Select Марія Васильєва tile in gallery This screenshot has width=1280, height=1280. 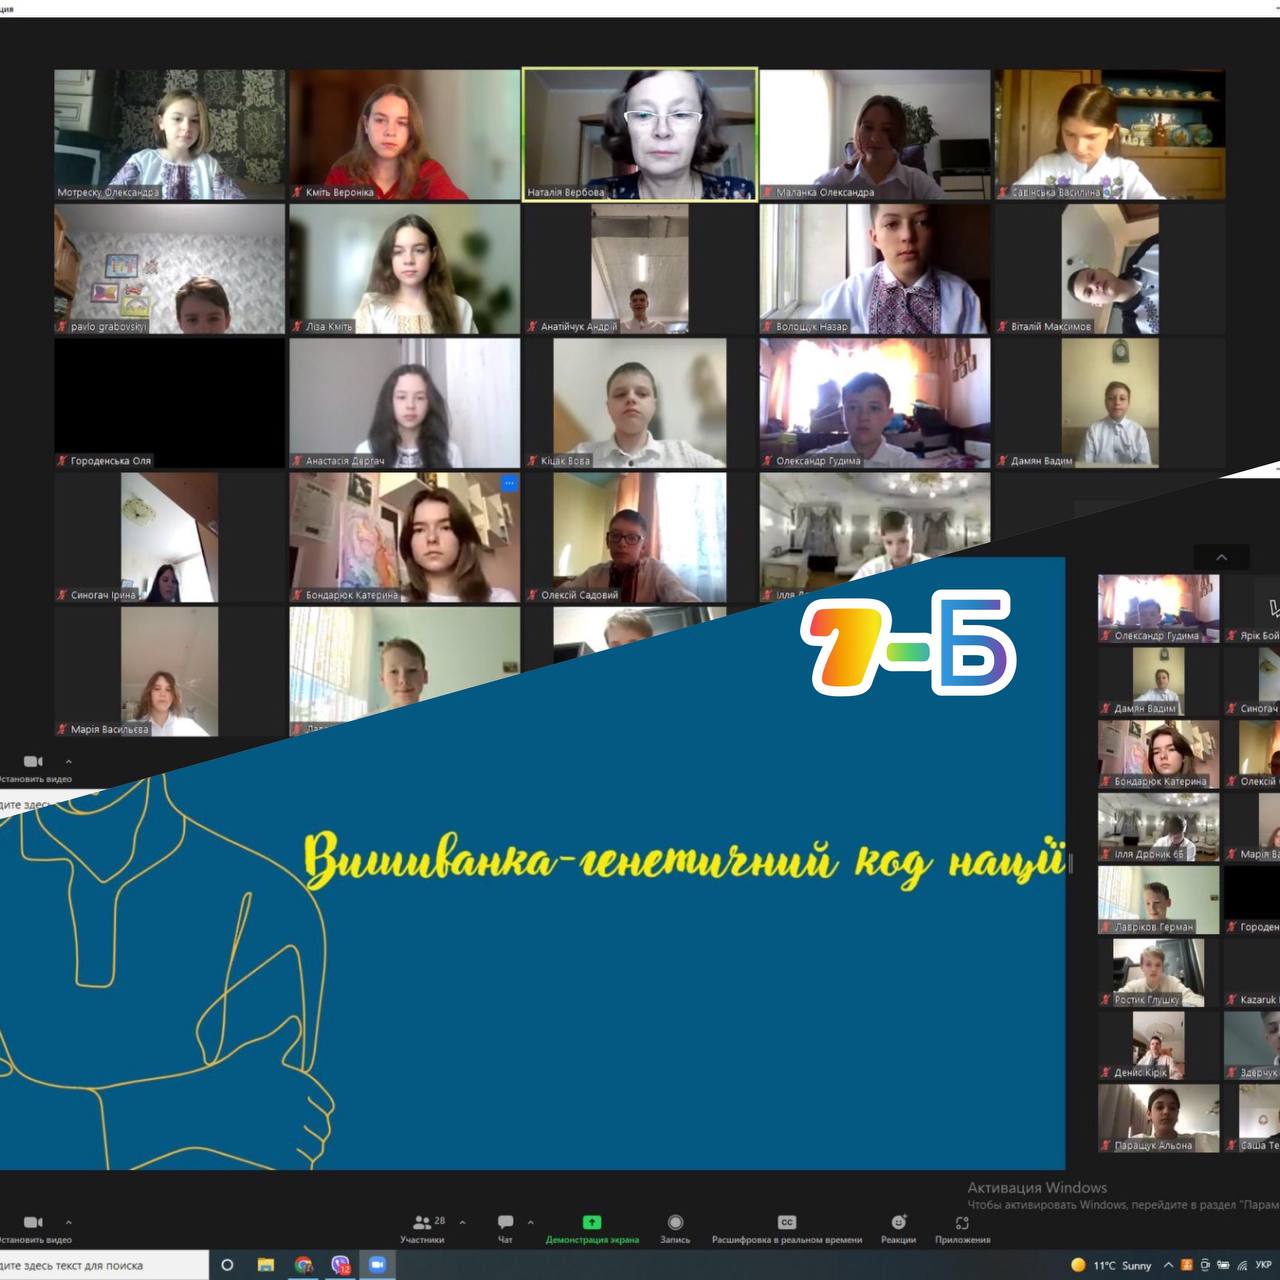pyautogui.click(x=170, y=671)
